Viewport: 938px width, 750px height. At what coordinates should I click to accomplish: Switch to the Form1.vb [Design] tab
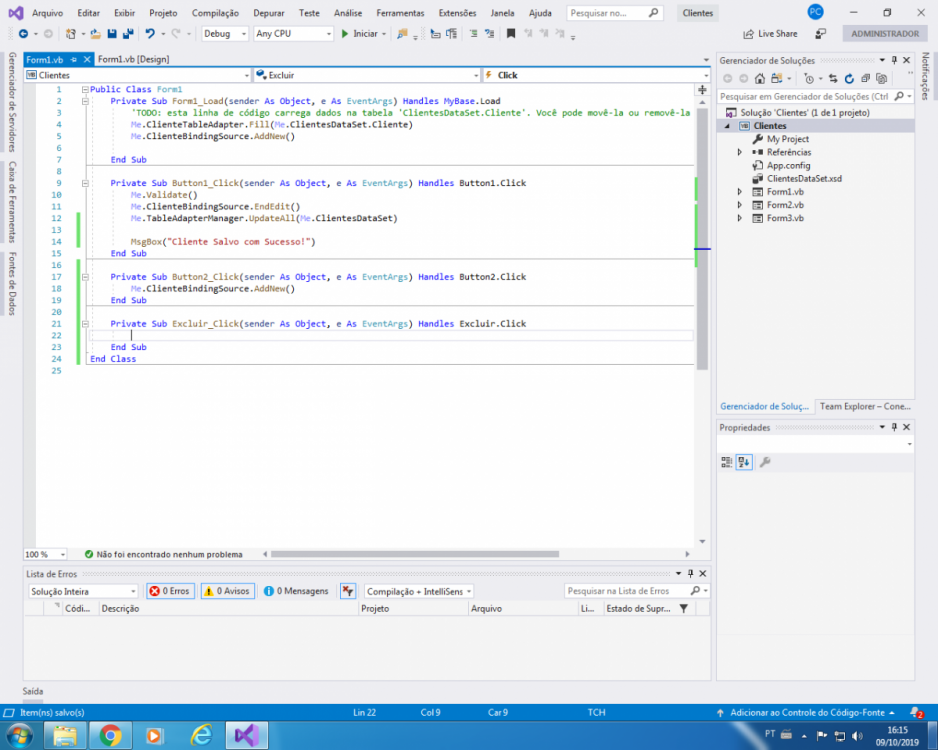pyautogui.click(x=133, y=59)
